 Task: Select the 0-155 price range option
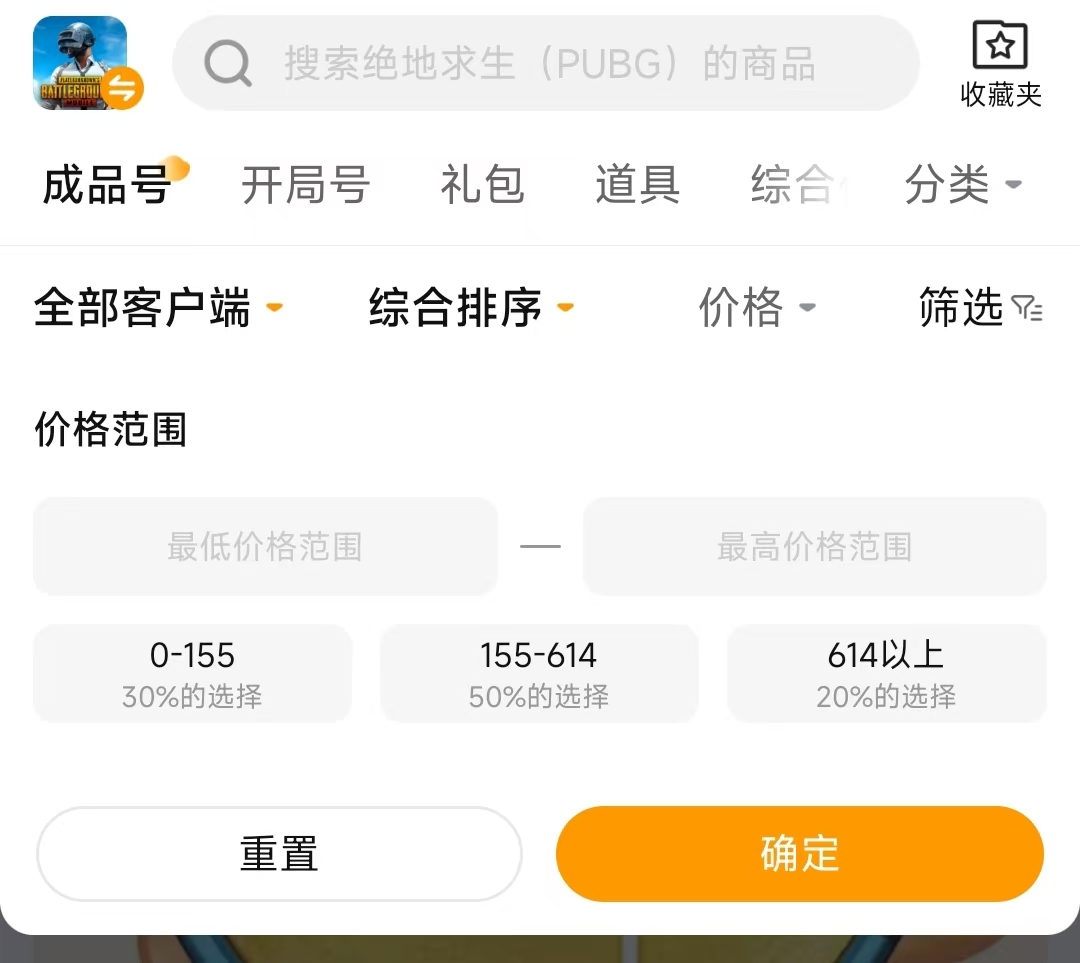(192, 674)
